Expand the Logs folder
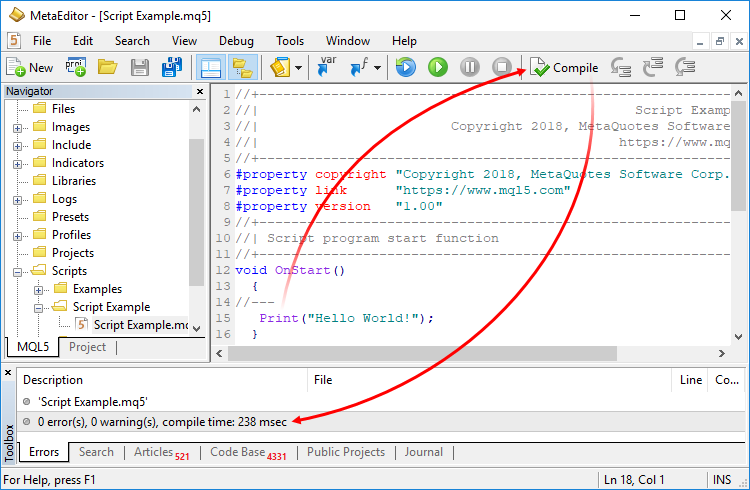Viewport: 750px width, 490px height. tap(17, 200)
